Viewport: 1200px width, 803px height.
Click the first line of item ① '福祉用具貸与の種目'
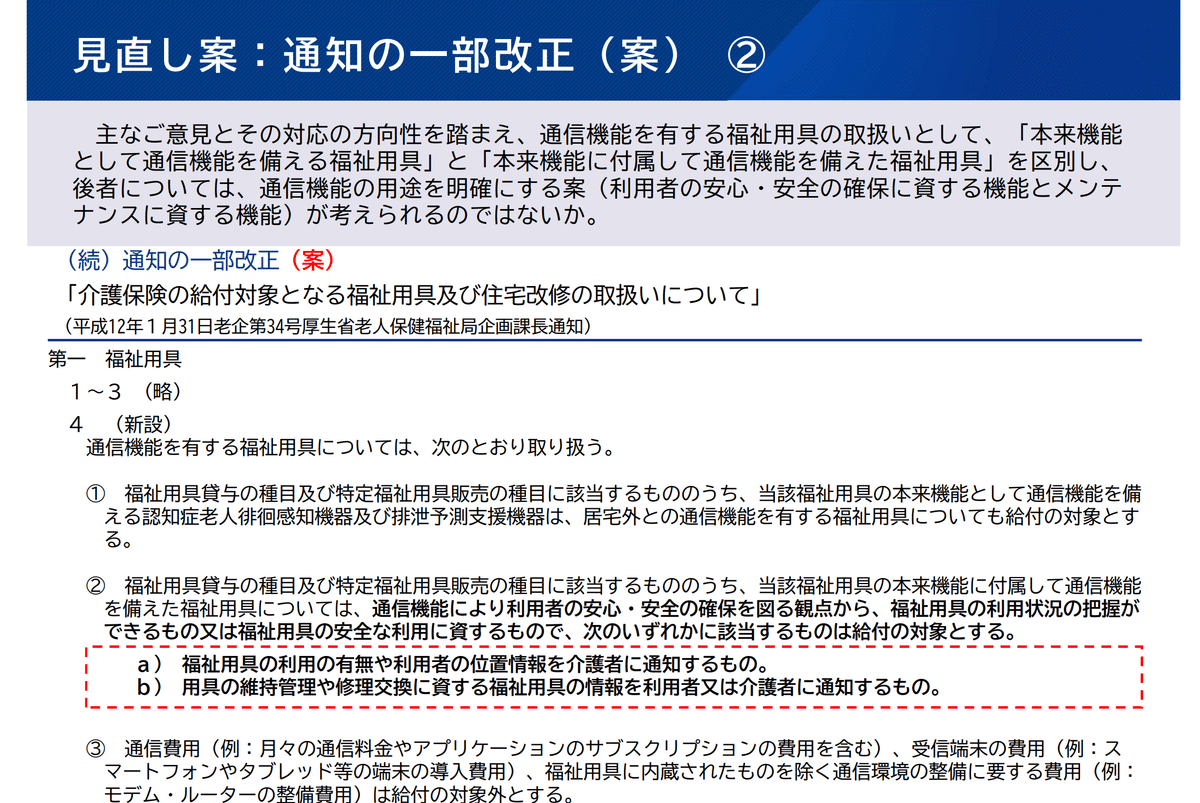pos(614,495)
